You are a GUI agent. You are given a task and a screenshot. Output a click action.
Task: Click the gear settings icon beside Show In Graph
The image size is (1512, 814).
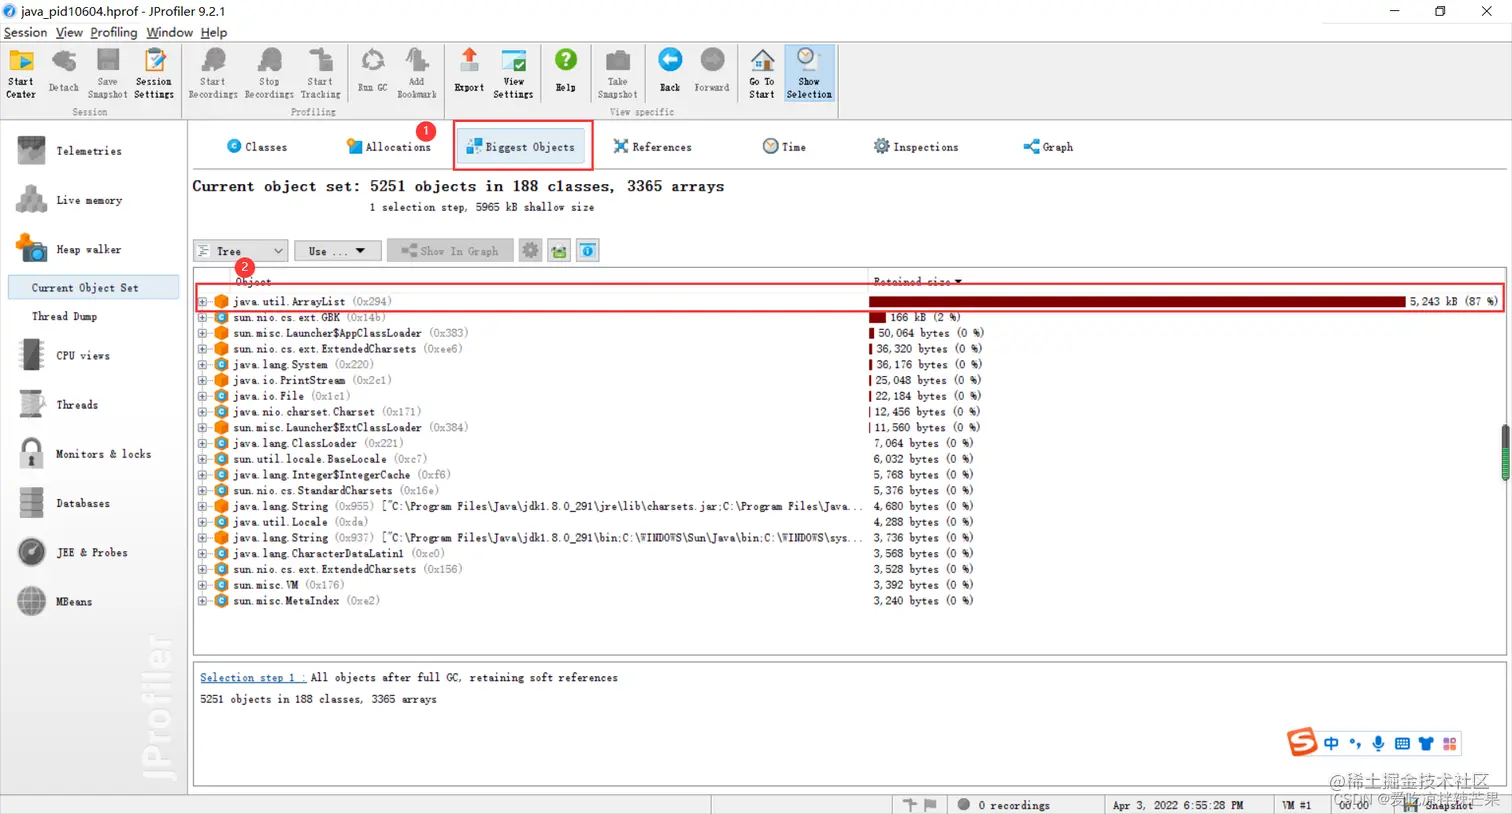click(x=530, y=251)
